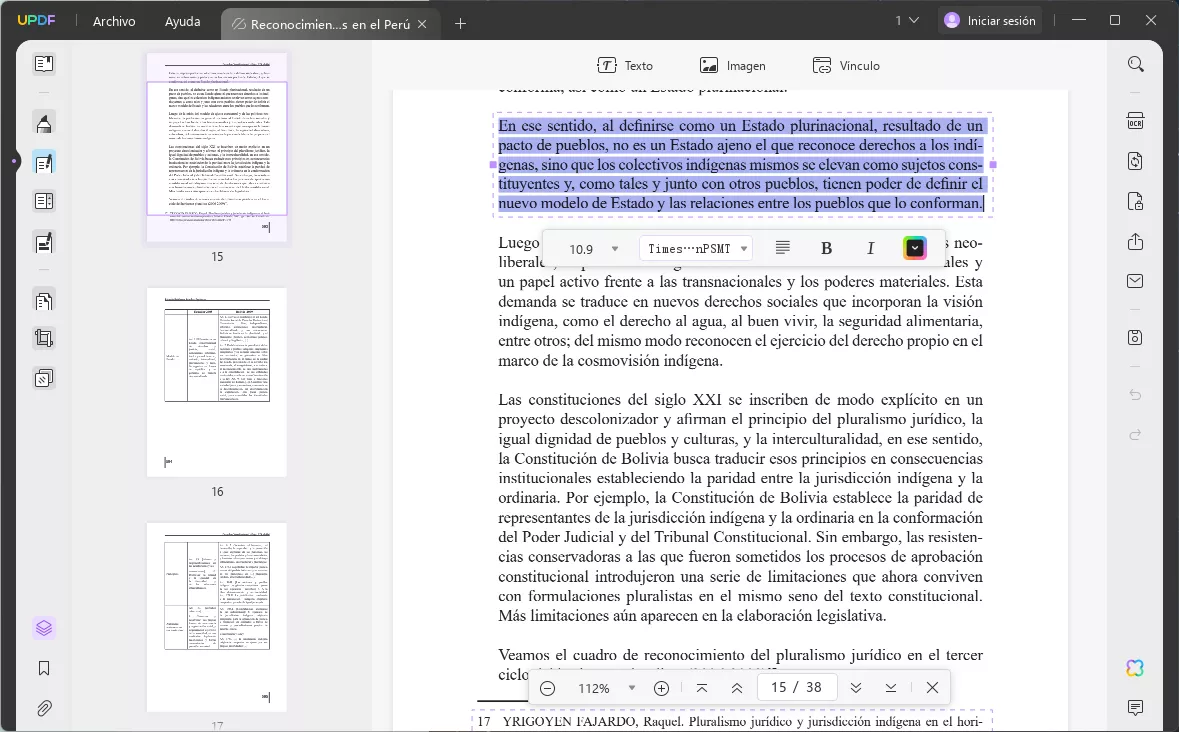This screenshot has width=1179, height=732.
Task: Send the file by email
Action: [x=1135, y=281]
